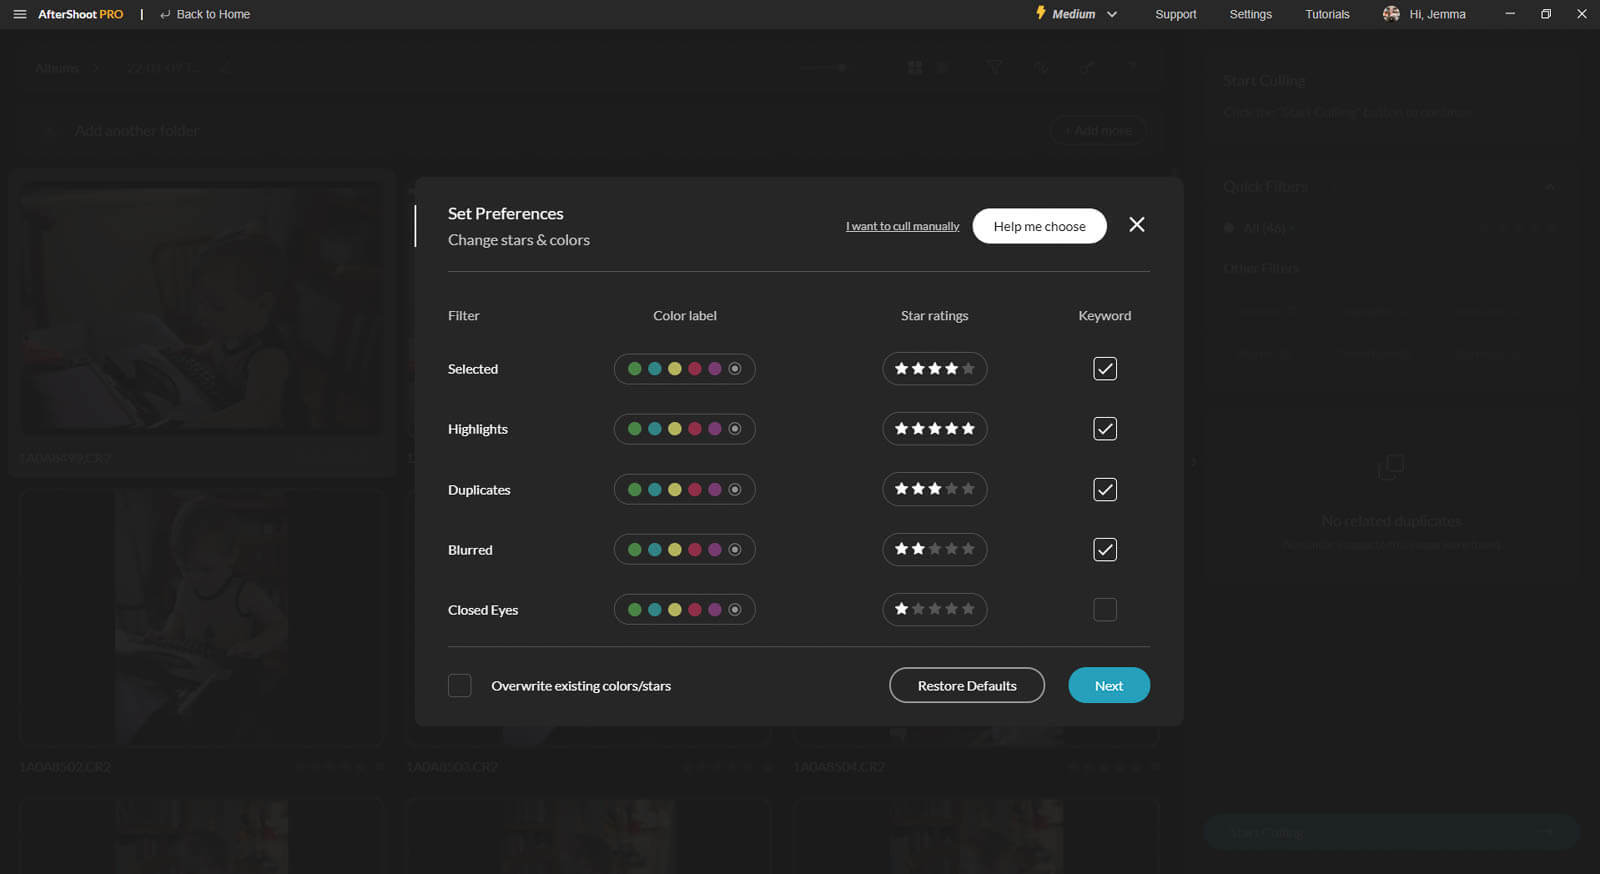Image resolution: width=1600 pixels, height=874 pixels.
Task: Open the Support menu
Action: point(1175,14)
